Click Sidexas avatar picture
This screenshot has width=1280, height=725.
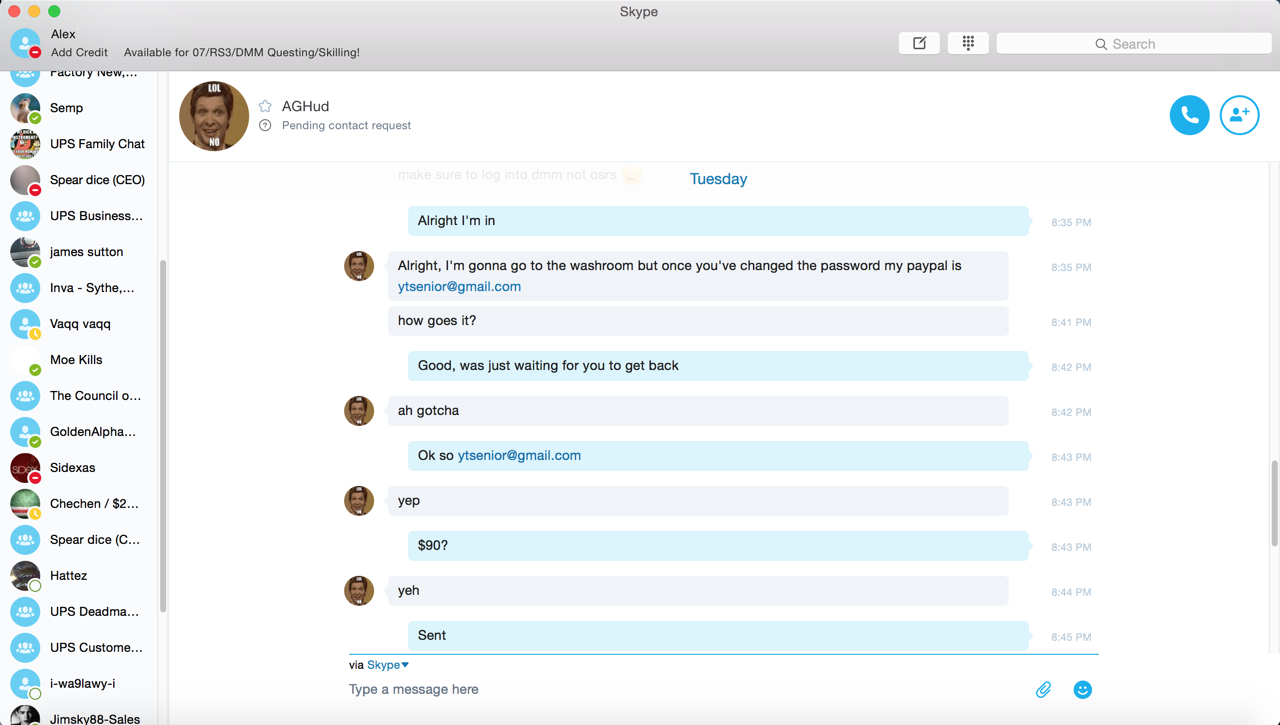pyautogui.click(x=25, y=468)
